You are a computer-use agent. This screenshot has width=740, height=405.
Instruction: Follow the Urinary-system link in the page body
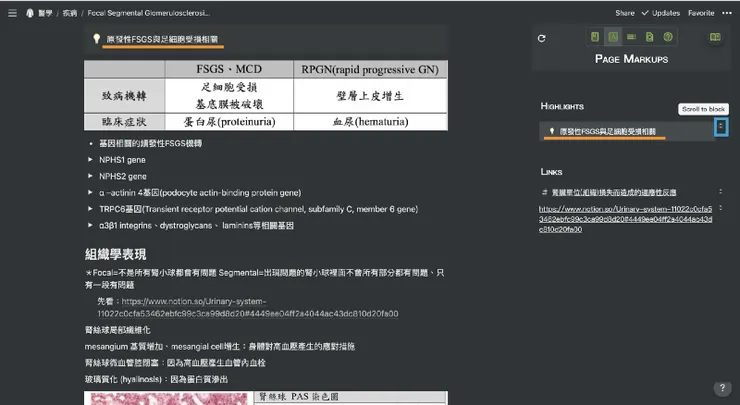click(248, 307)
